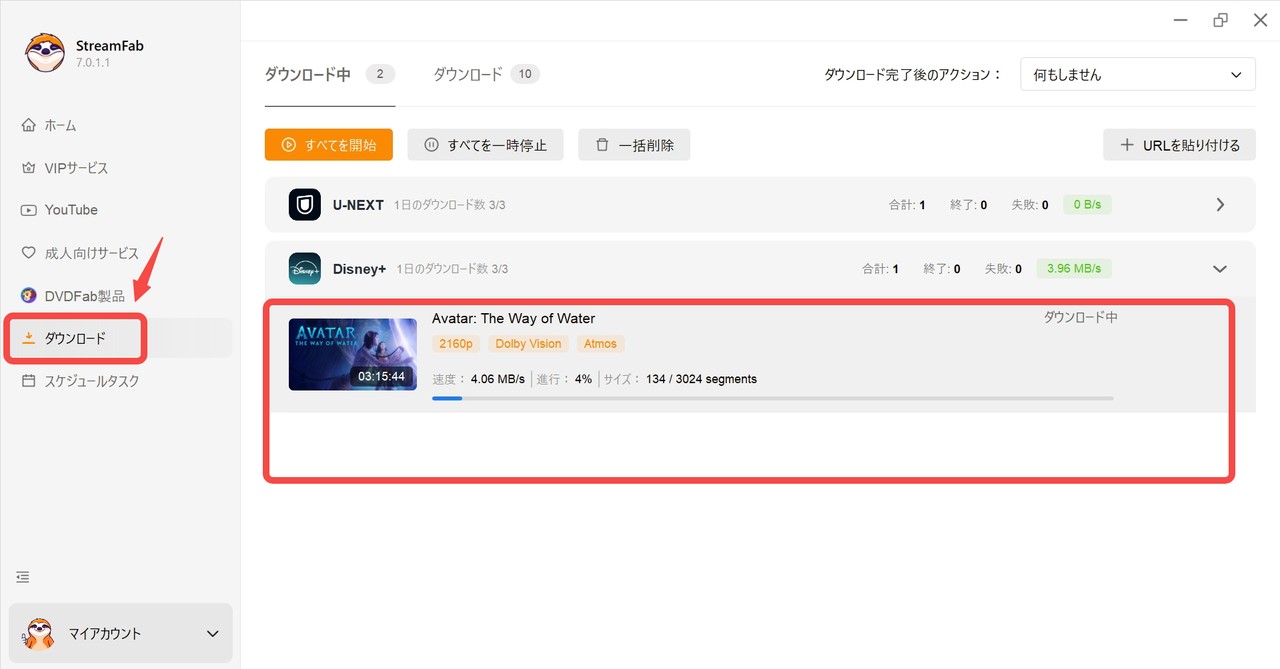This screenshot has width=1280, height=669.
Task: Open スケジュールタスク scheduled tasks
Action: (91, 381)
